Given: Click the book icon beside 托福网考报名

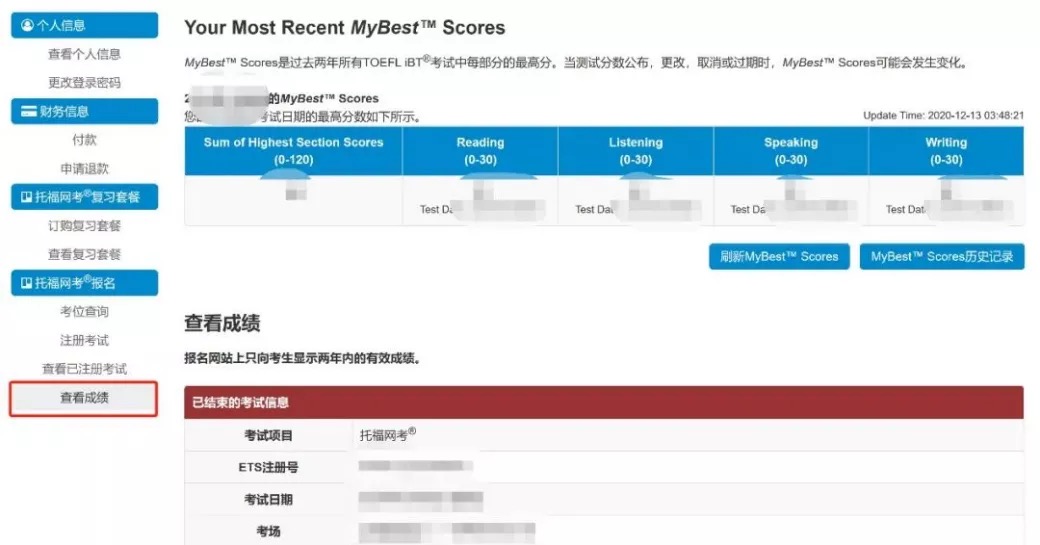Looking at the screenshot, I should coord(27,283).
